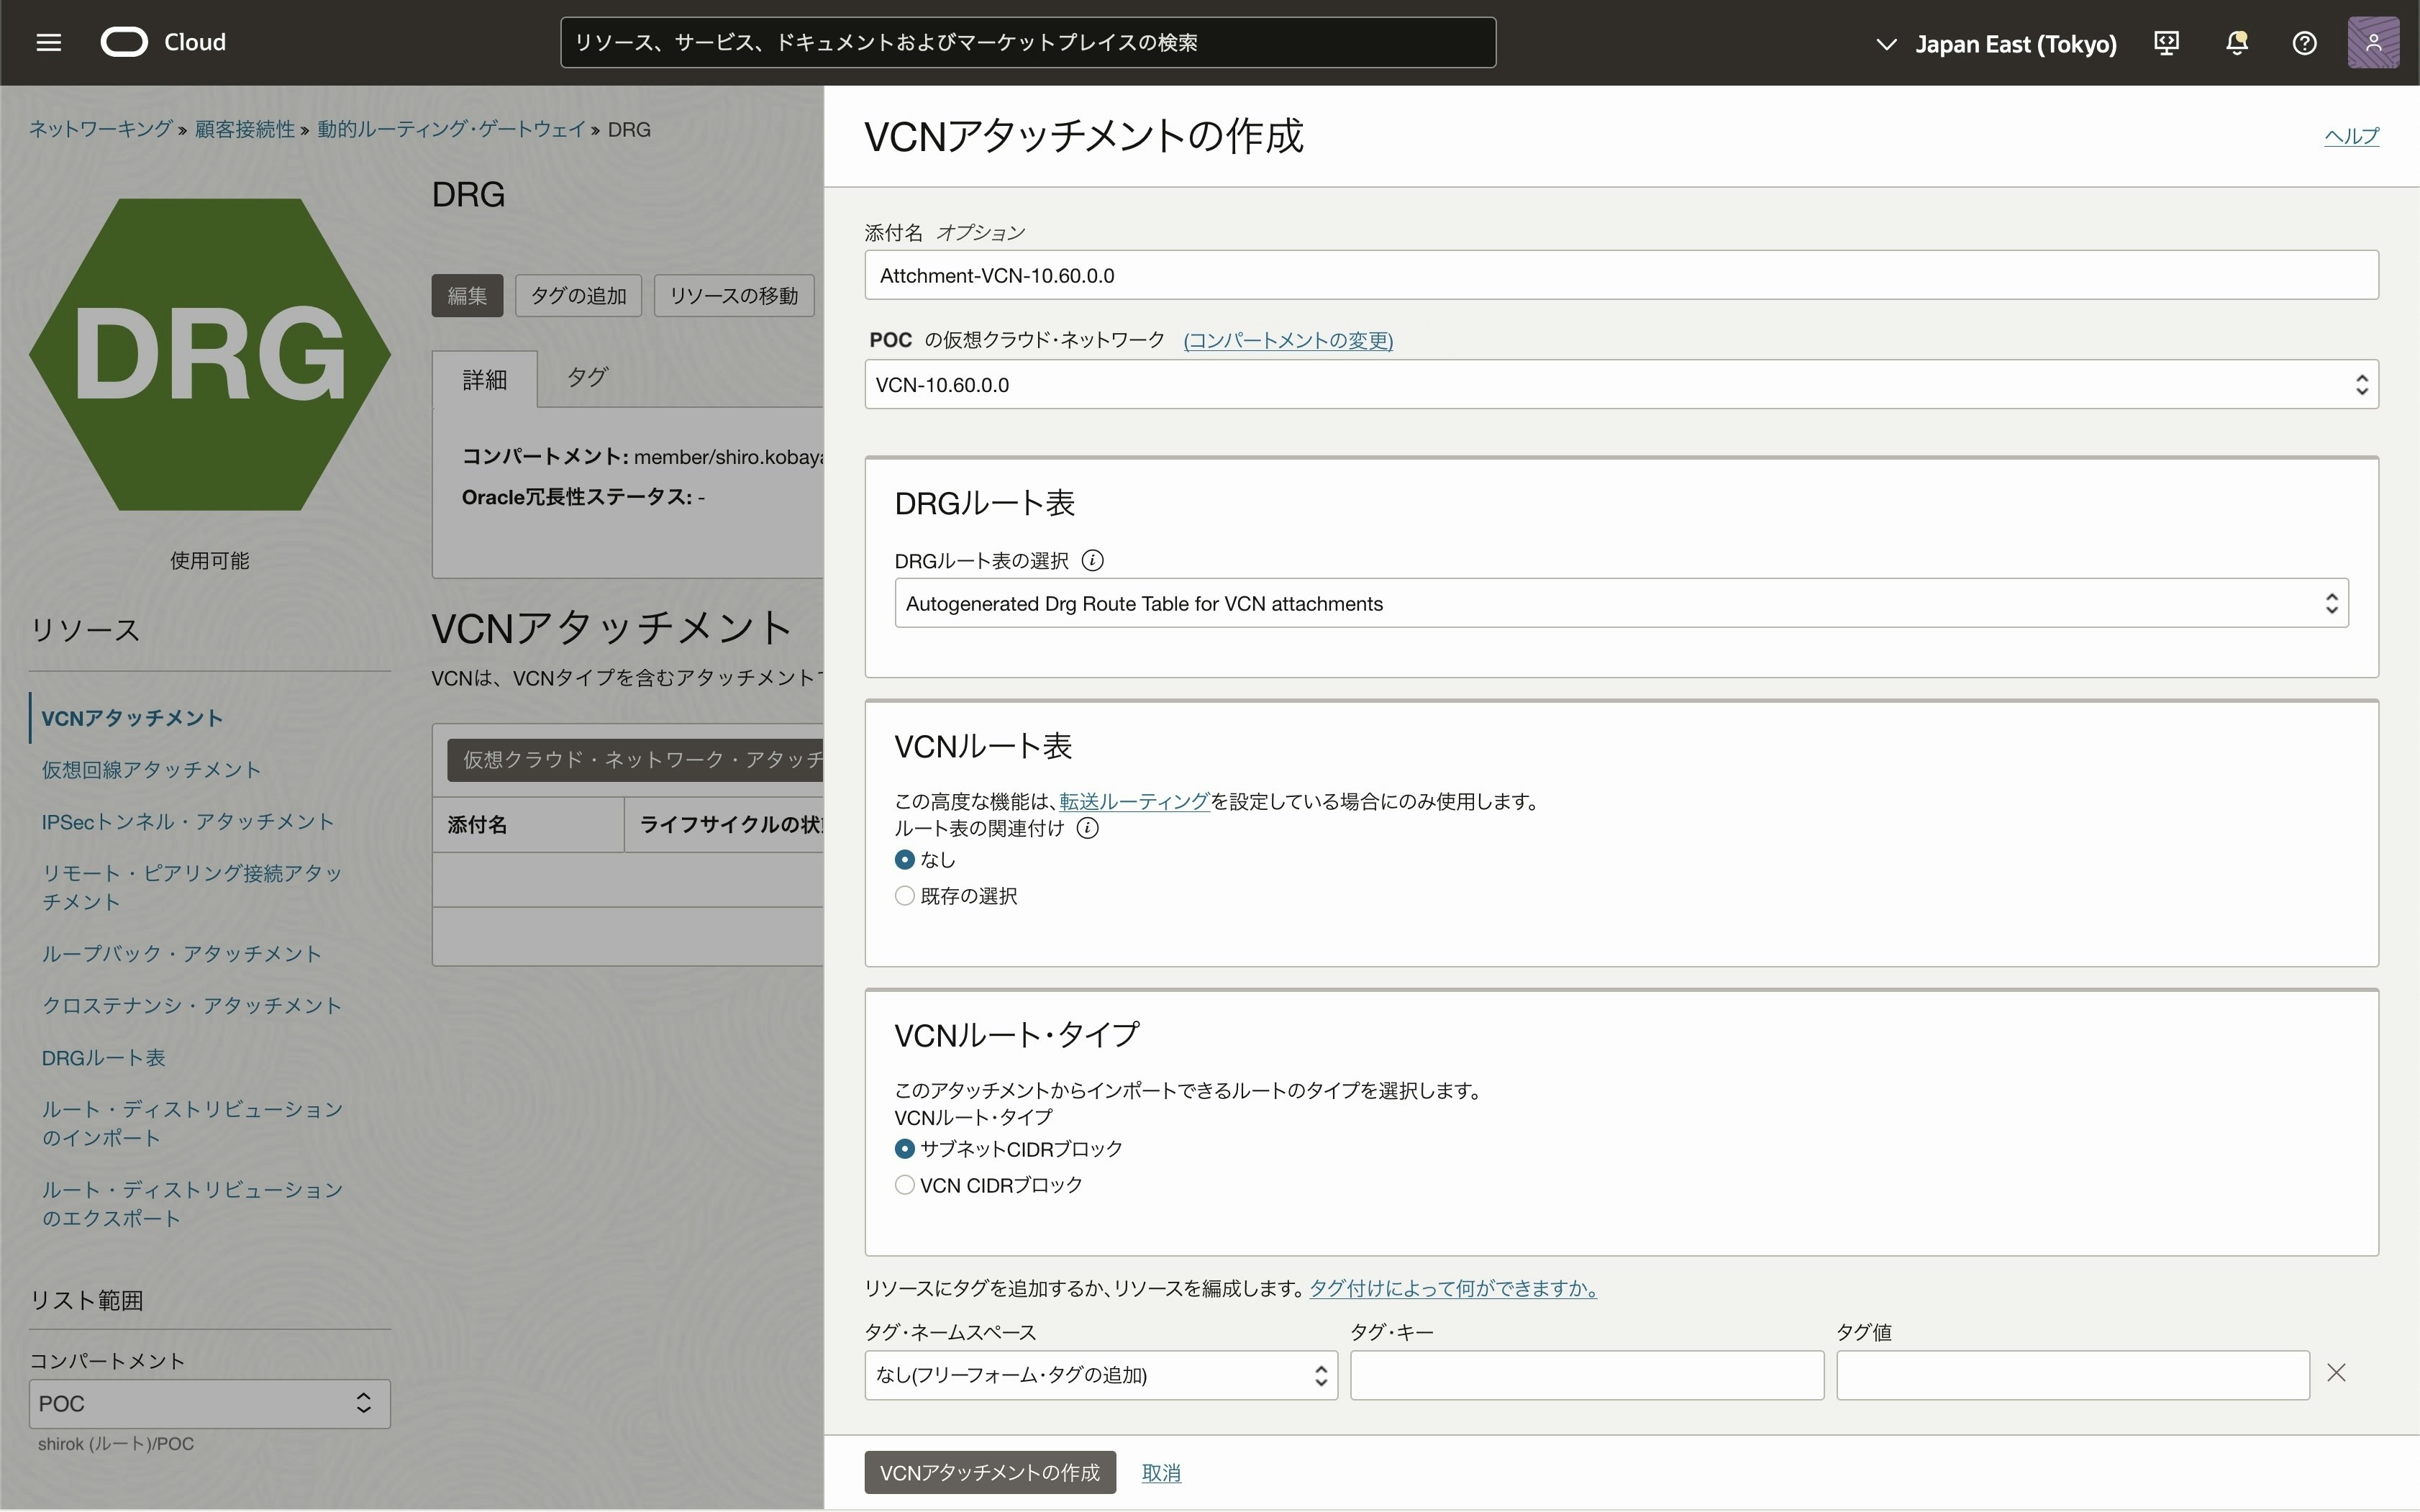This screenshot has width=2420, height=1512.
Task: Expand the Autogenerated Drg Route Table dropdown
Action: click(x=1620, y=604)
